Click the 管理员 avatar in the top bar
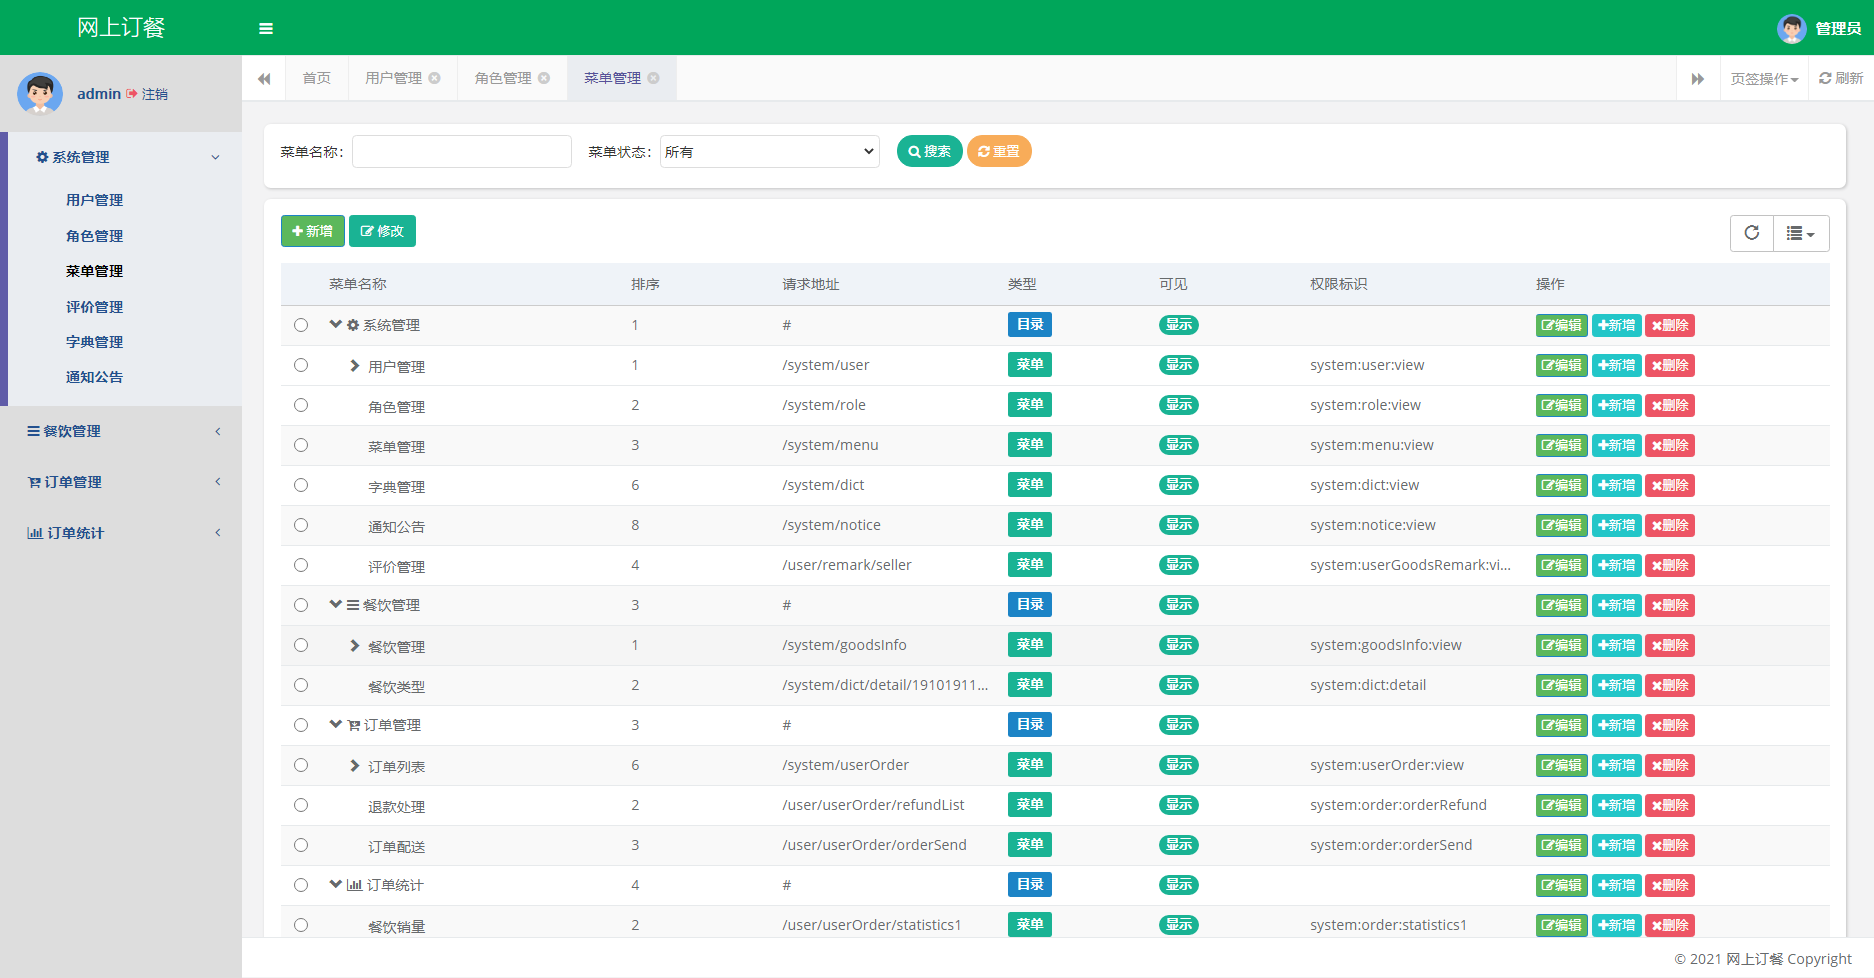Viewport: 1874px width, 978px height. coord(1791,28)
